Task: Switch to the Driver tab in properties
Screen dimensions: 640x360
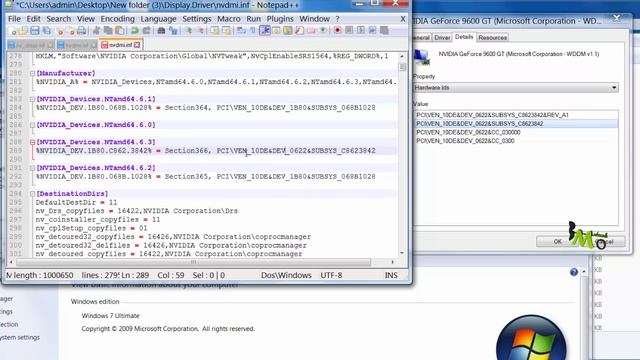Action: point(442,38)
